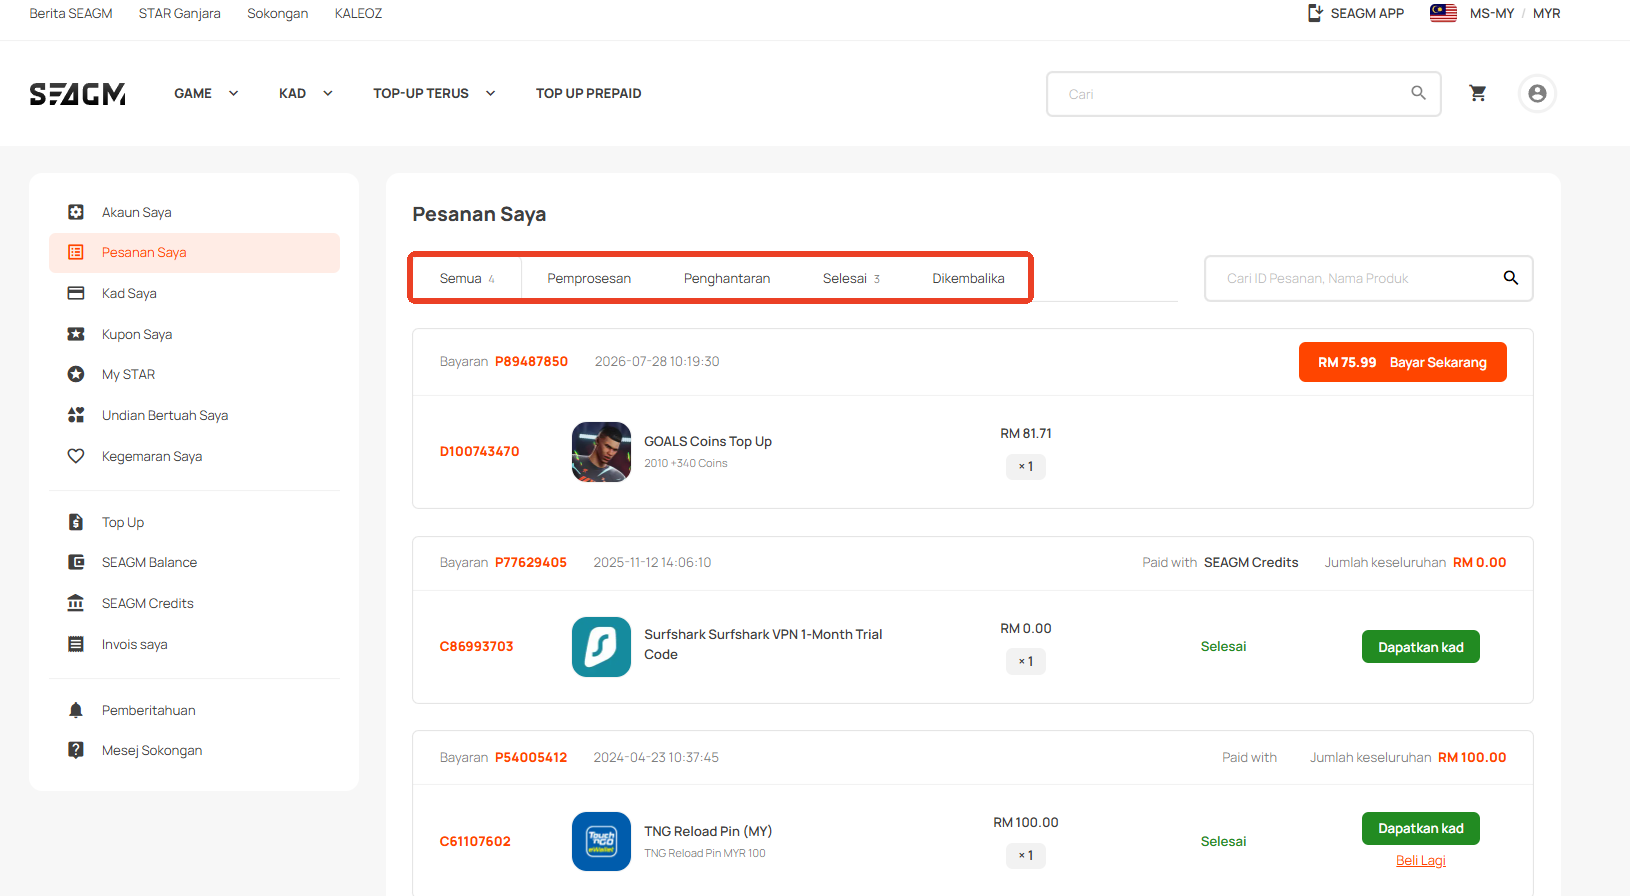The image size is (1630, 896).
Task: Click the GOALS Coins Top Up thumbnail
Action: coord(601,452)
